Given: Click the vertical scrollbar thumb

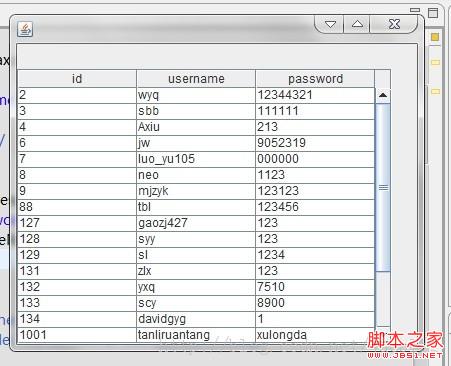Looking at the screenshot, I should tap(383, 188).
